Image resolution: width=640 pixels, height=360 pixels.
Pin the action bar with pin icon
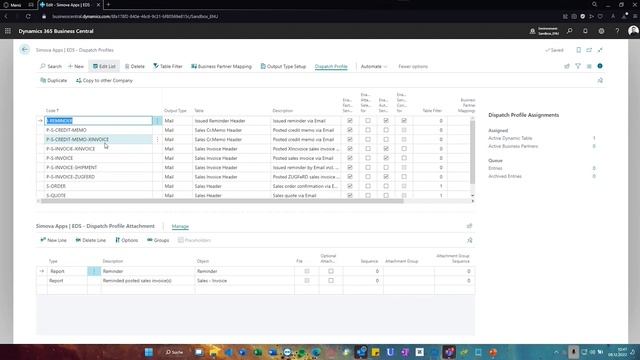point(600,80)
